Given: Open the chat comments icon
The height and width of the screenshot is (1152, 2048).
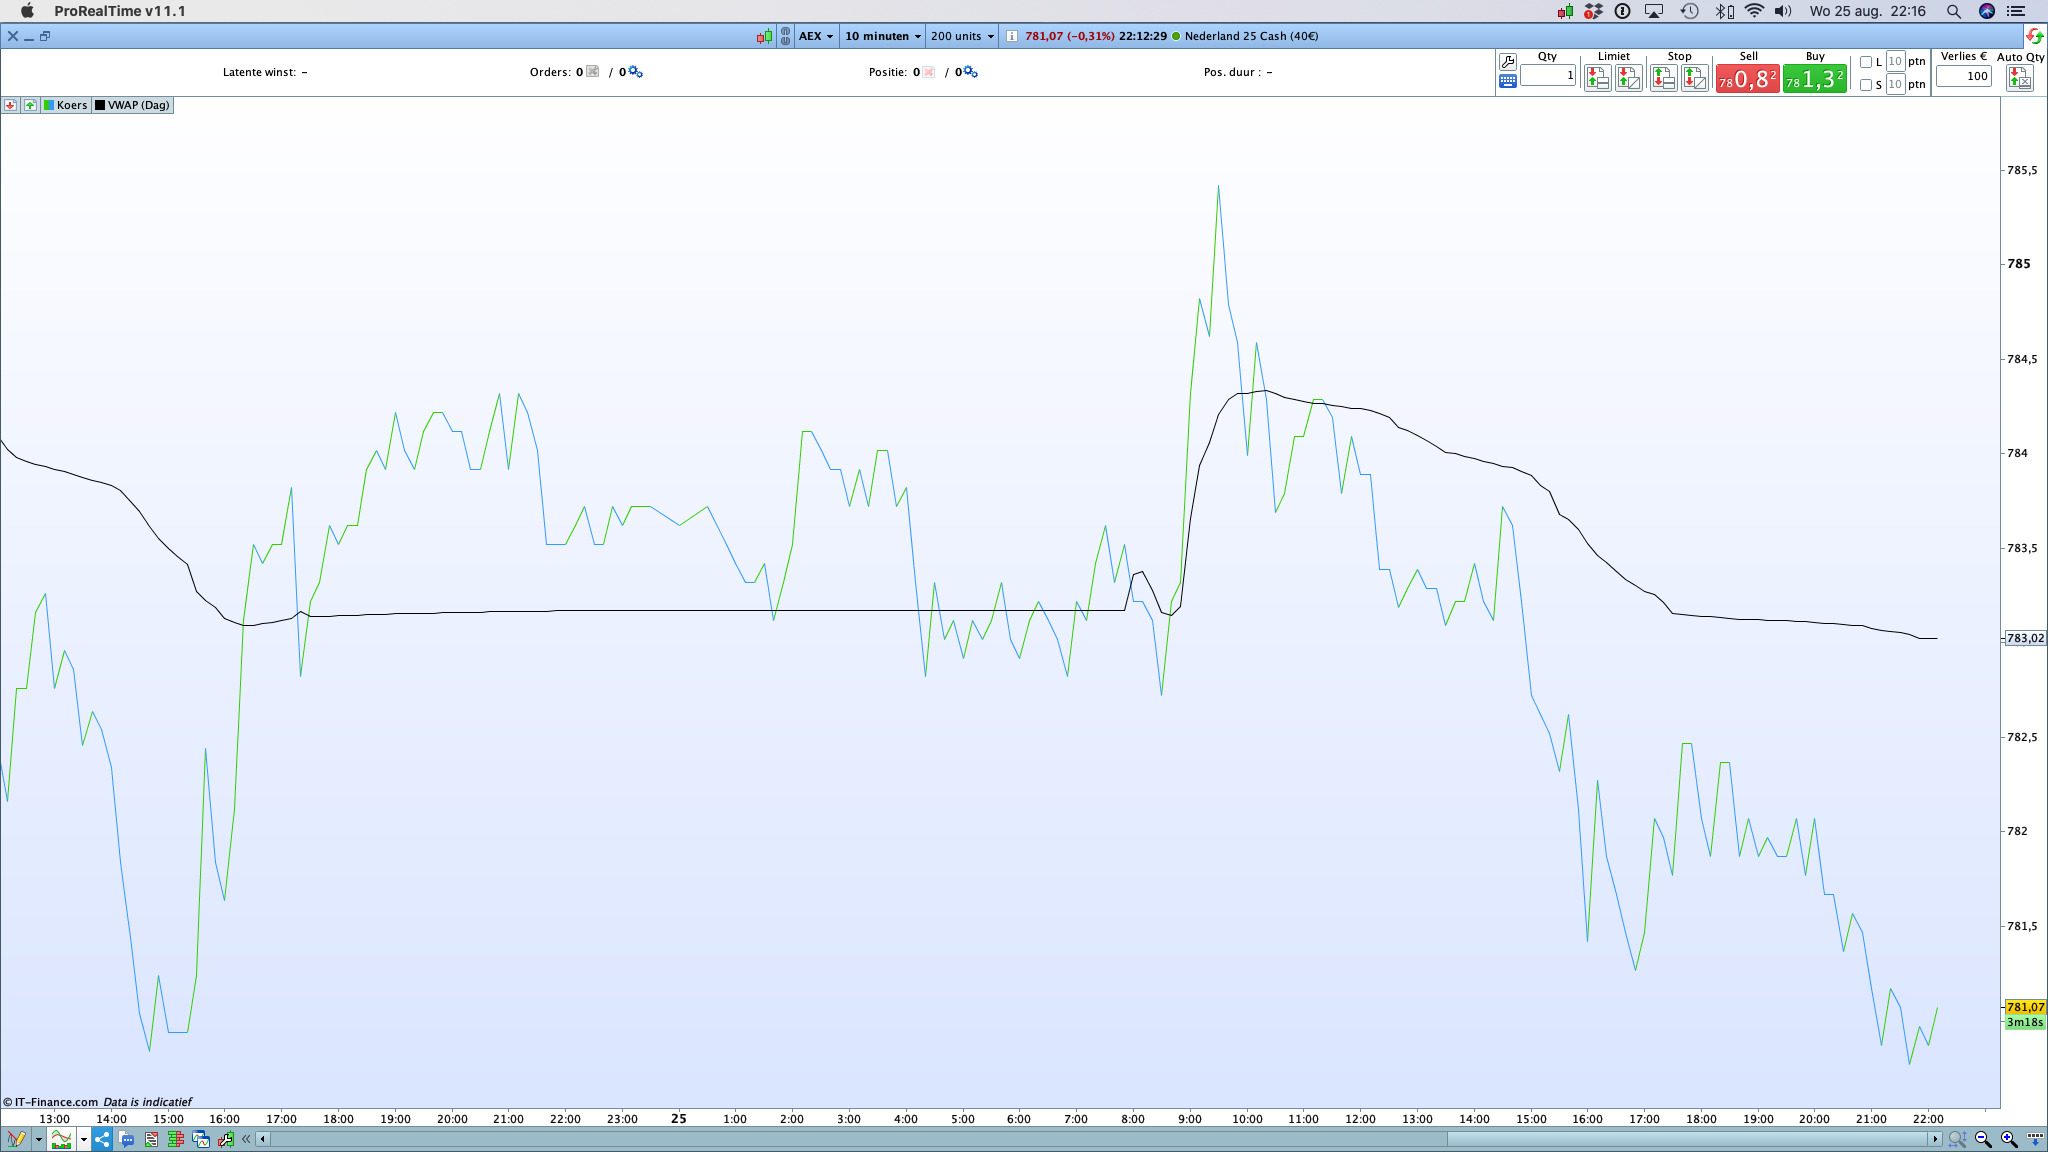Looking at the screenshot, I should (x=127, y=1139).
